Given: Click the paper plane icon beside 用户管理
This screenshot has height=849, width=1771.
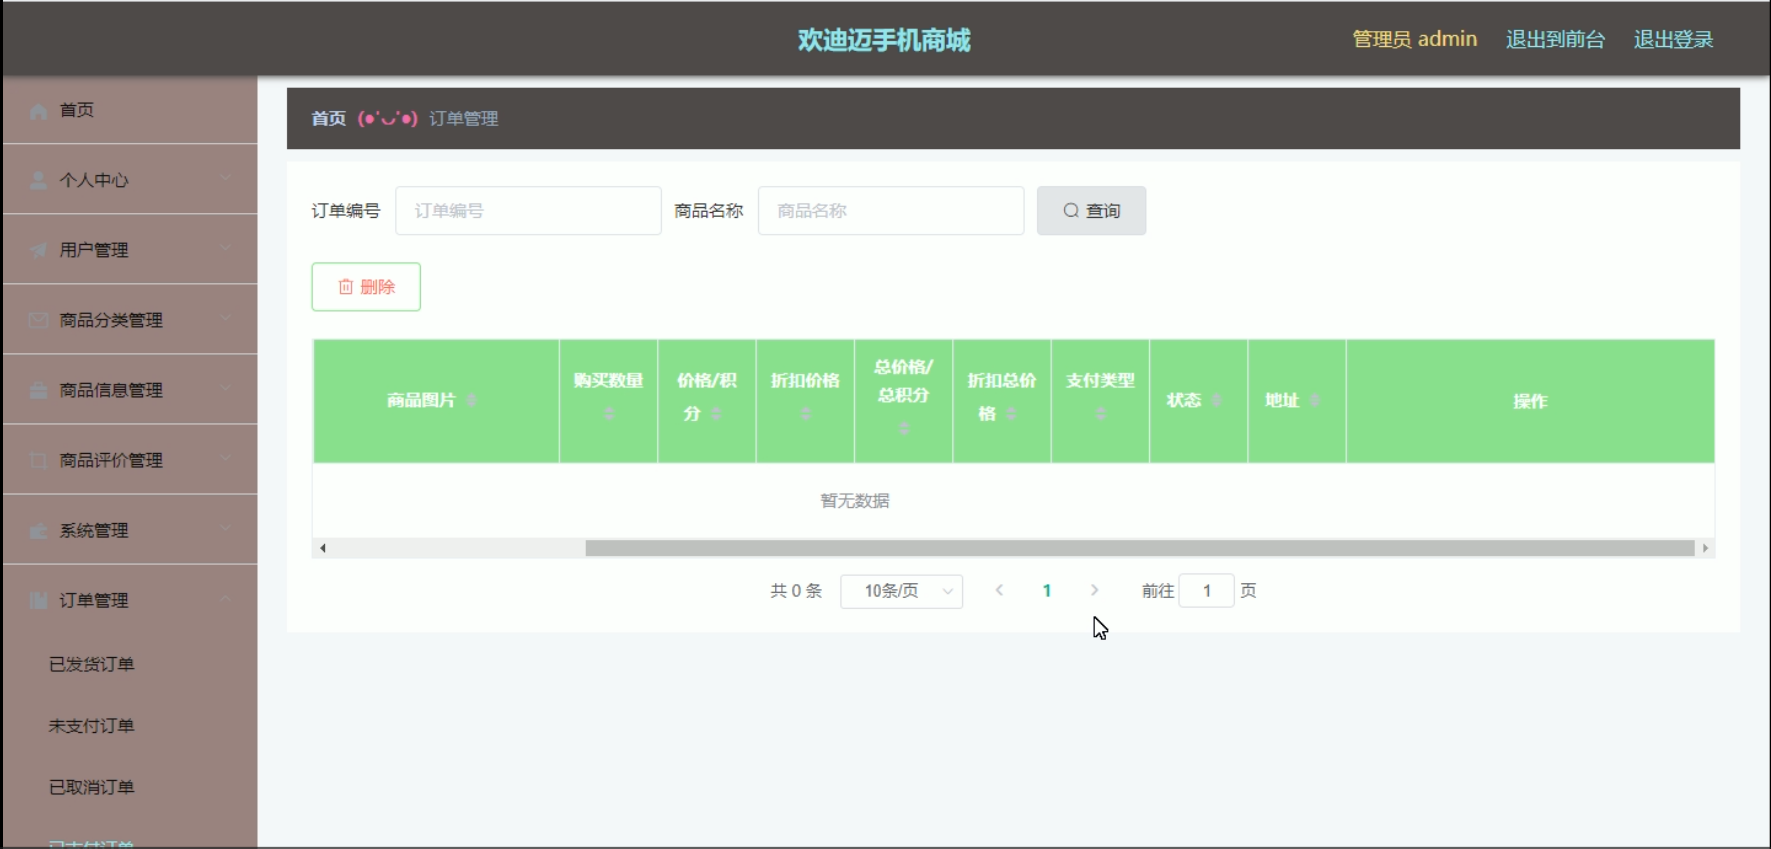Looking at the screenshot, I should pyautogui.click(x=39, y=250).
